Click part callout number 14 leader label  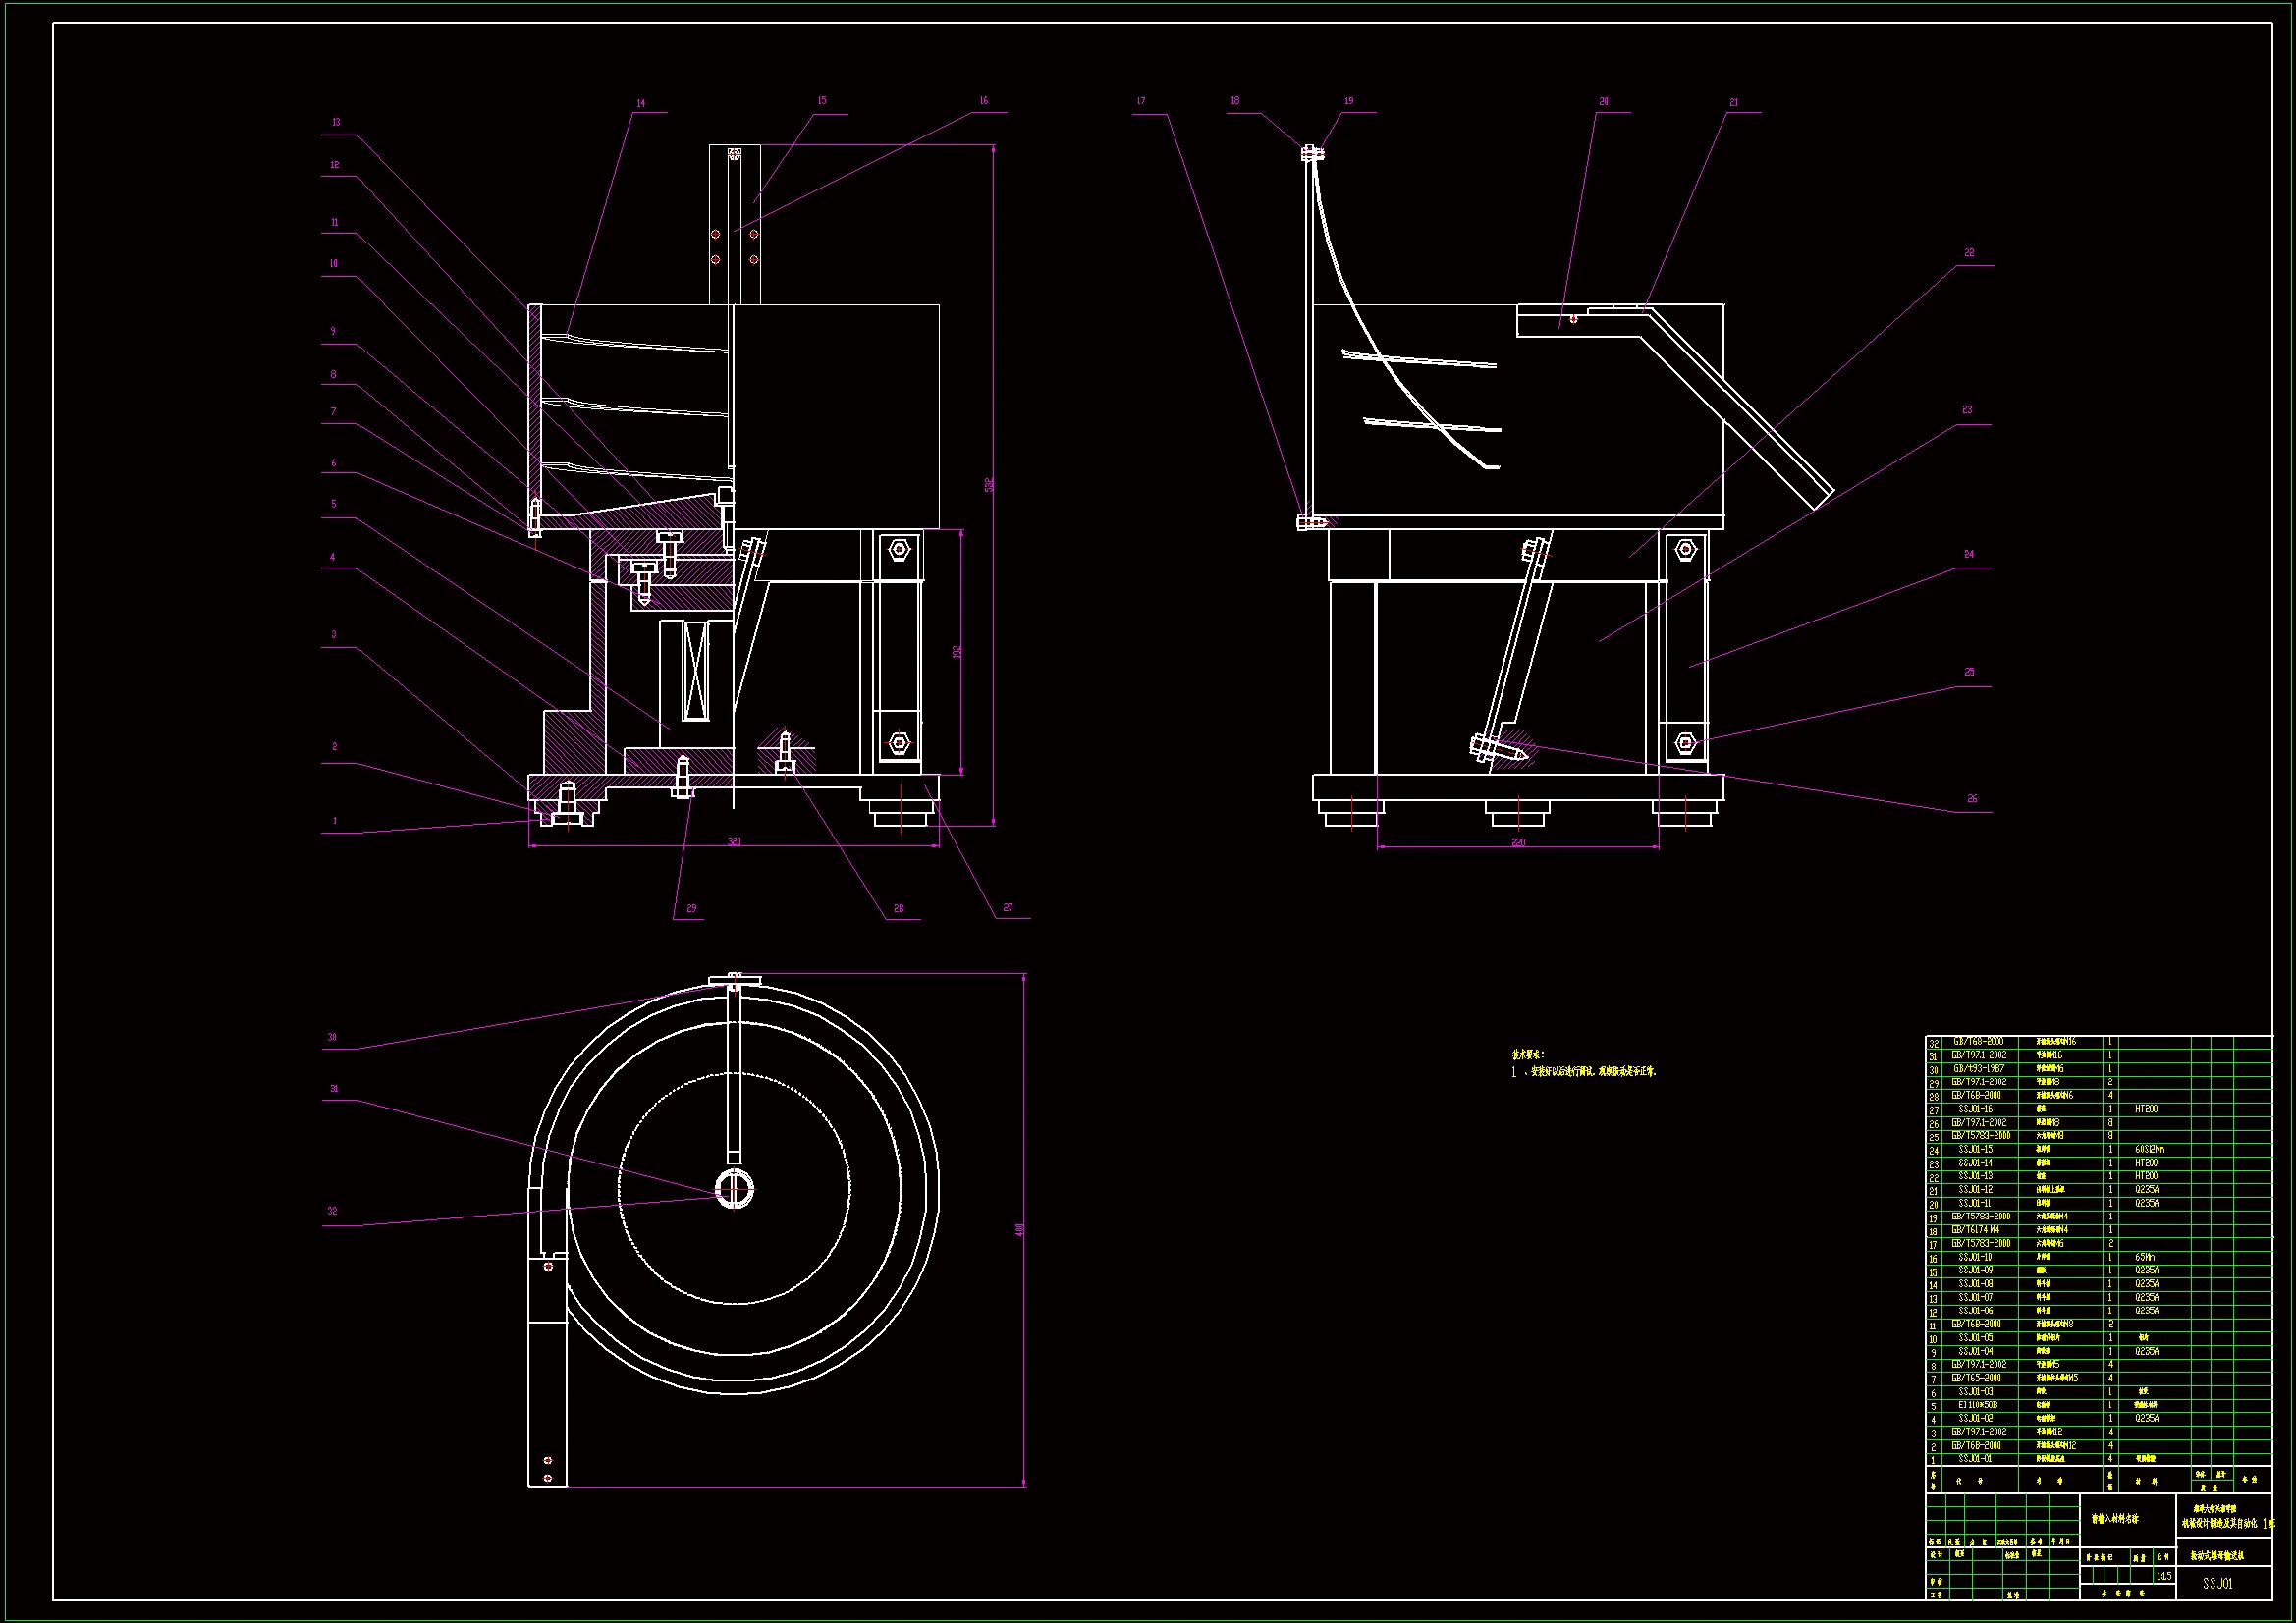[x=641, y=104]
